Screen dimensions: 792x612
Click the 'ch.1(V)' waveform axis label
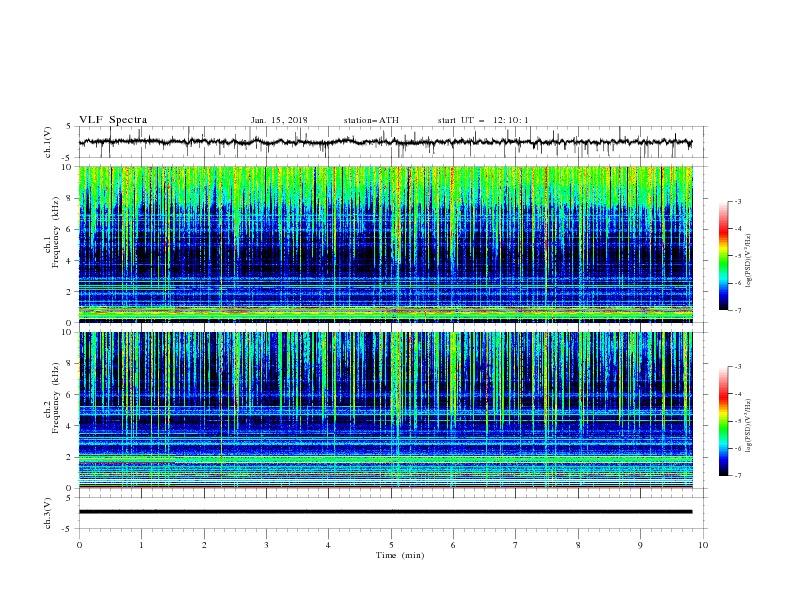click(48, 142)
